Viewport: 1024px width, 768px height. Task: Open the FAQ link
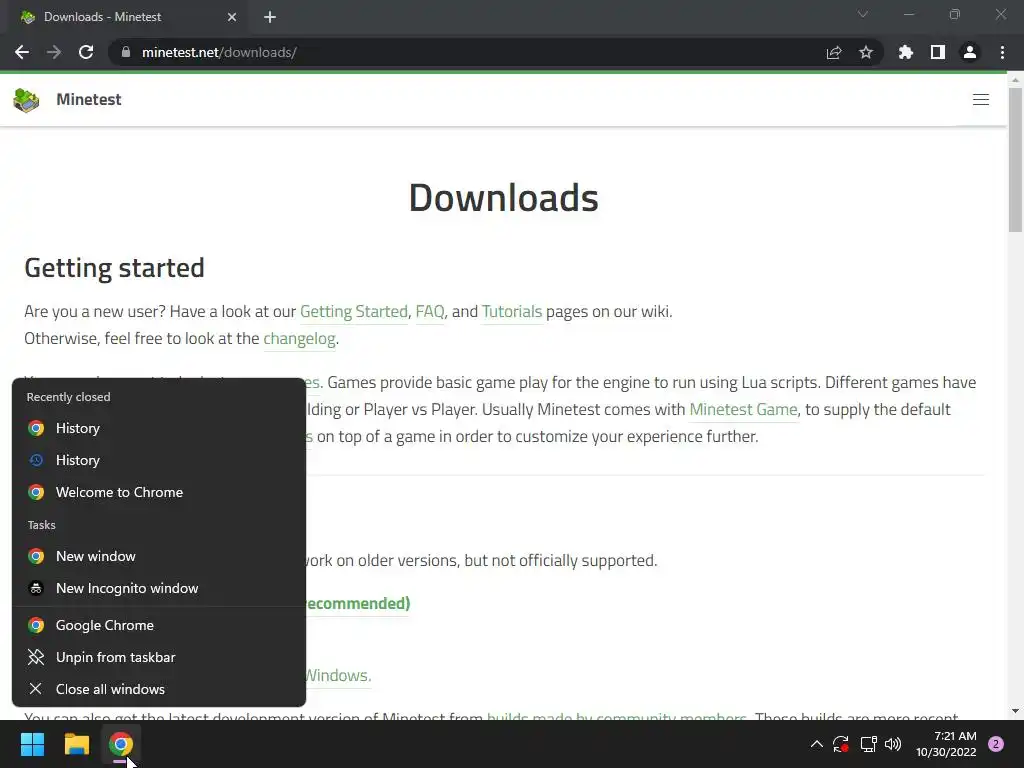coord(430,312)
